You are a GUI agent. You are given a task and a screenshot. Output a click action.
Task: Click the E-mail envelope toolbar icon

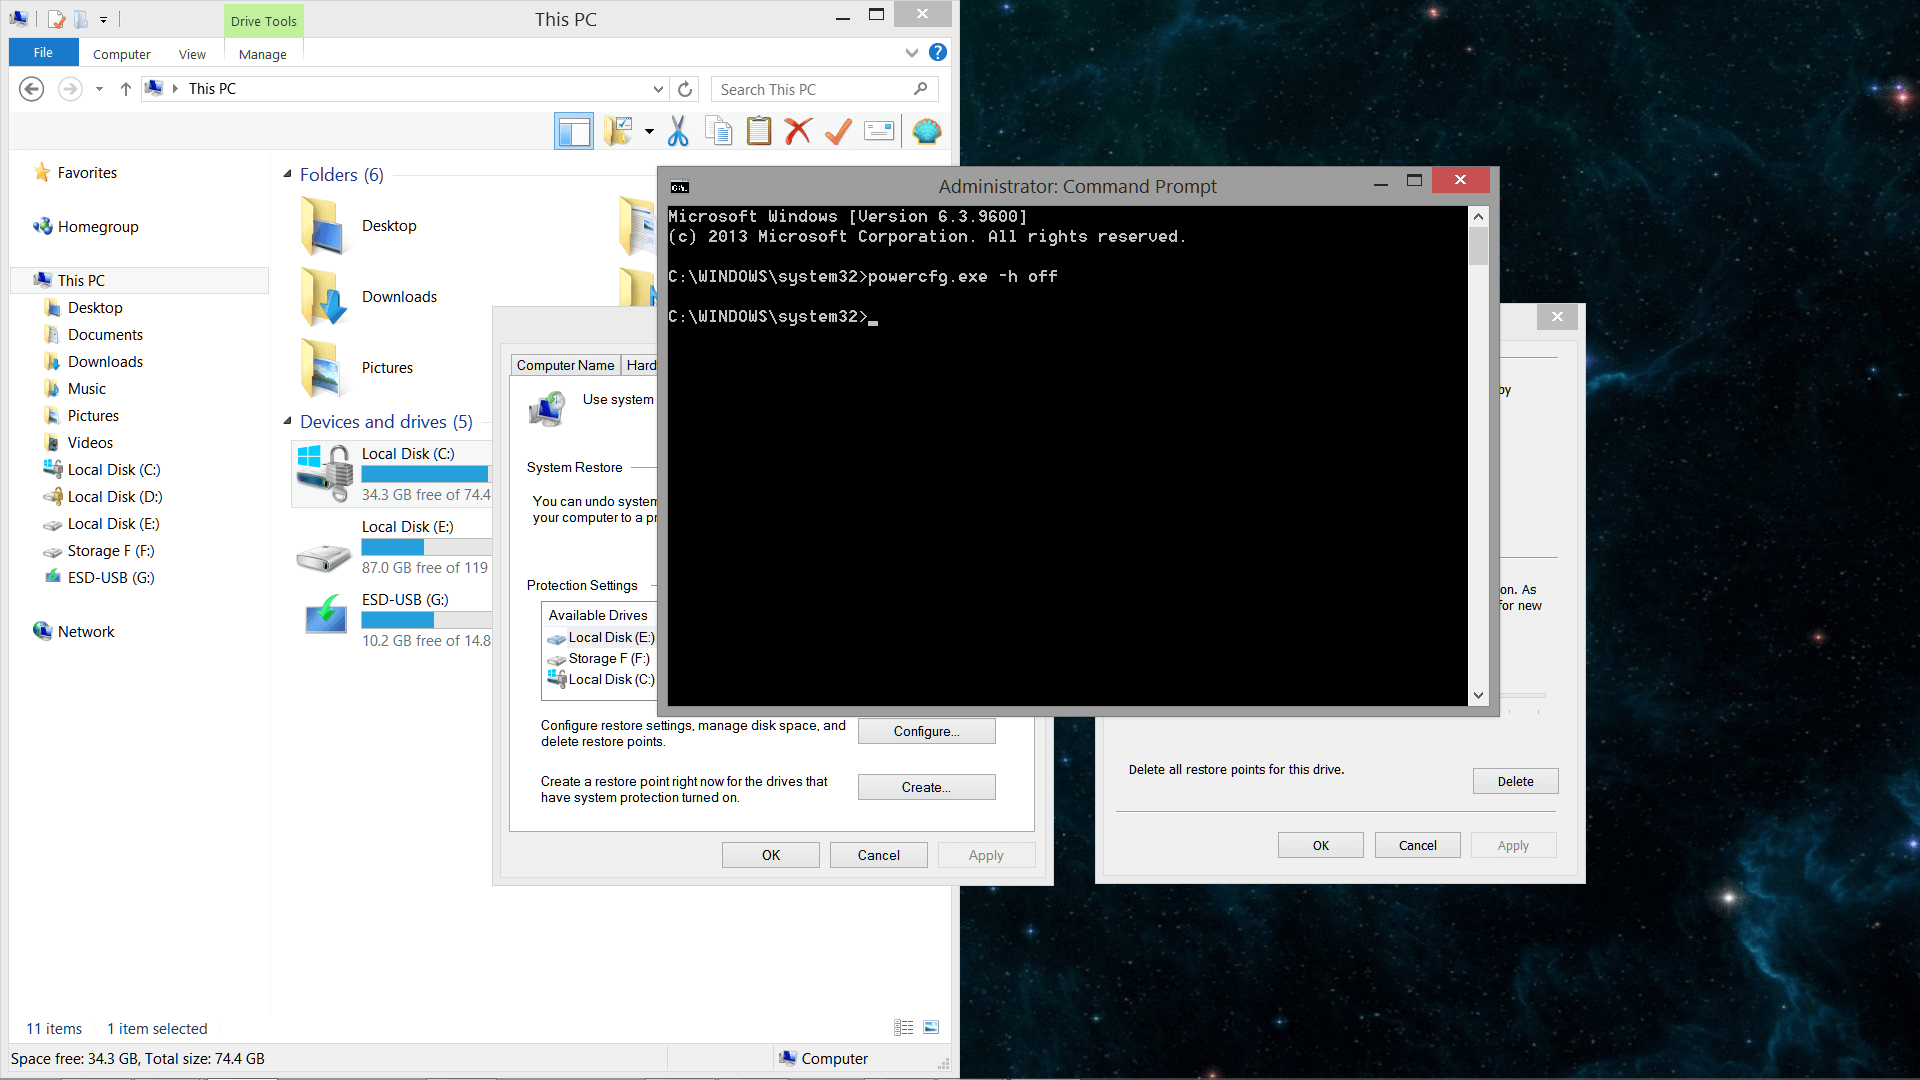[879, 132]
